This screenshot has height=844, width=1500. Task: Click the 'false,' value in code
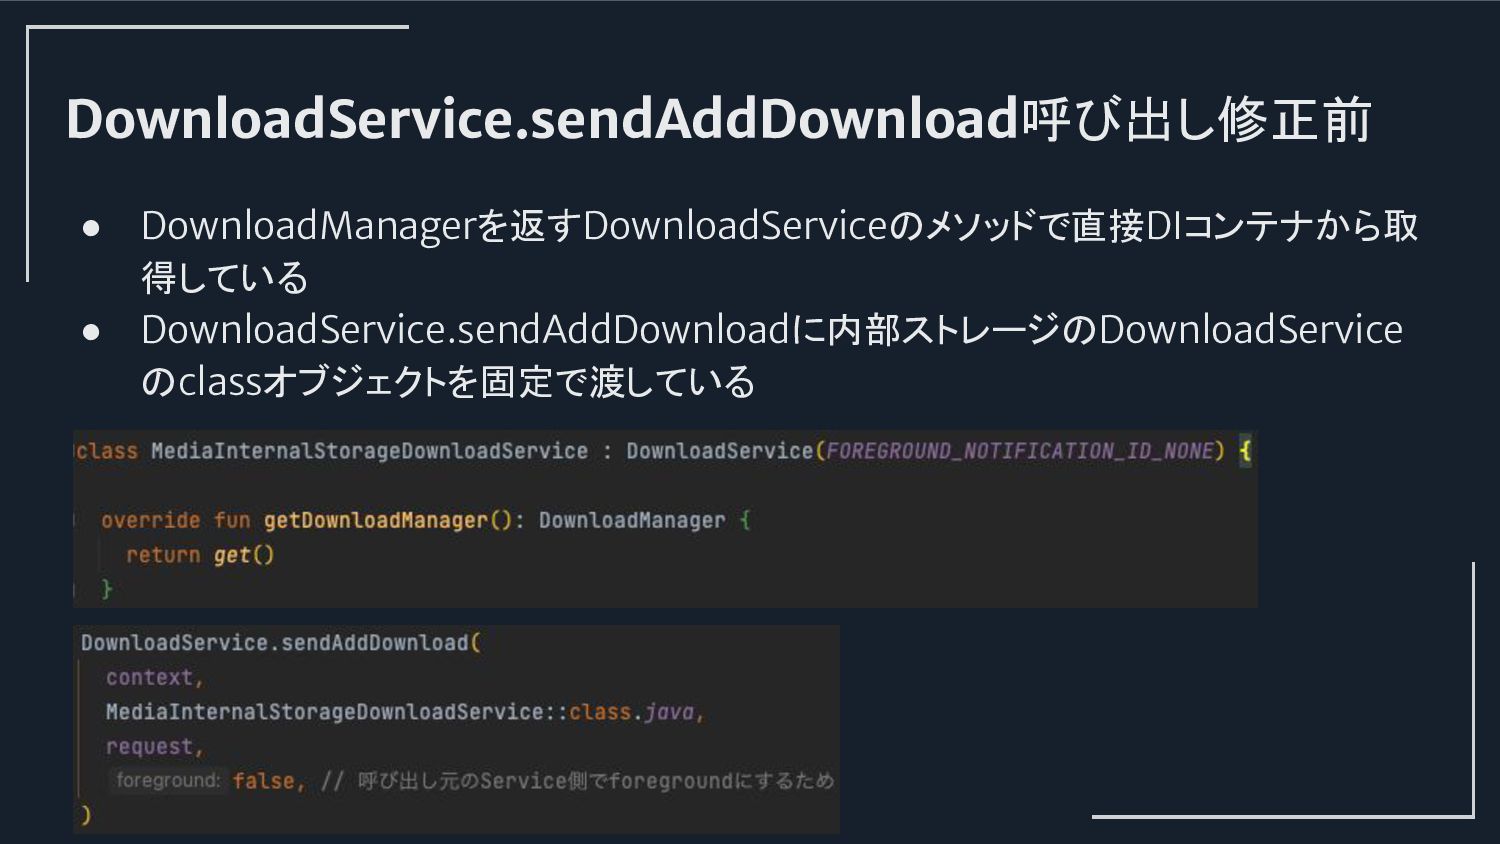[269, 781]
